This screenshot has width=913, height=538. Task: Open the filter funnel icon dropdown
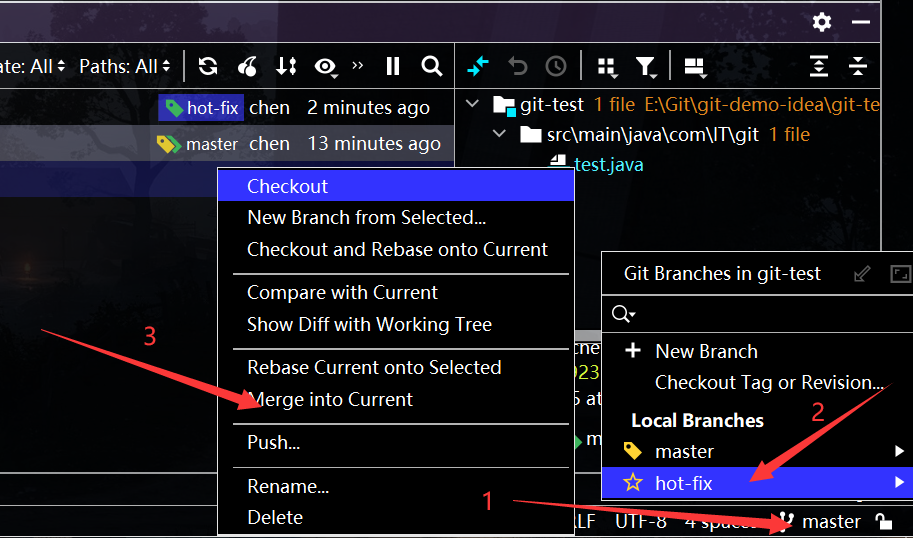(x=646, y=67)
